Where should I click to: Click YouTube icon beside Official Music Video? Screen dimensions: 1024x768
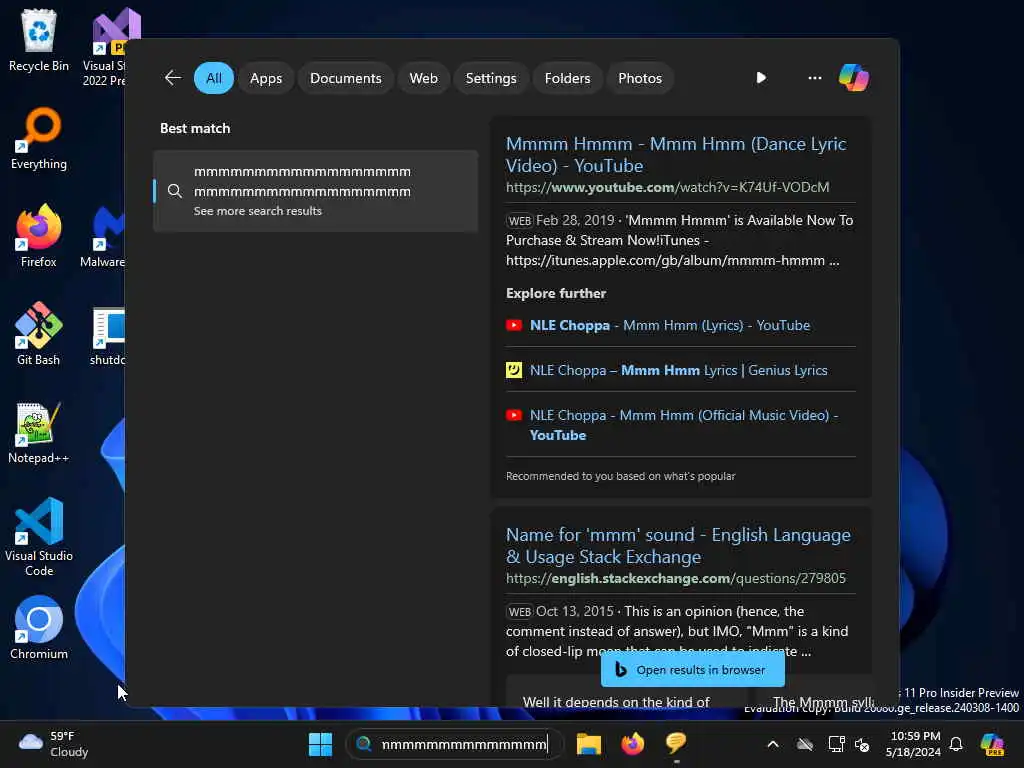pyautogui.click(x=514, y=415)
